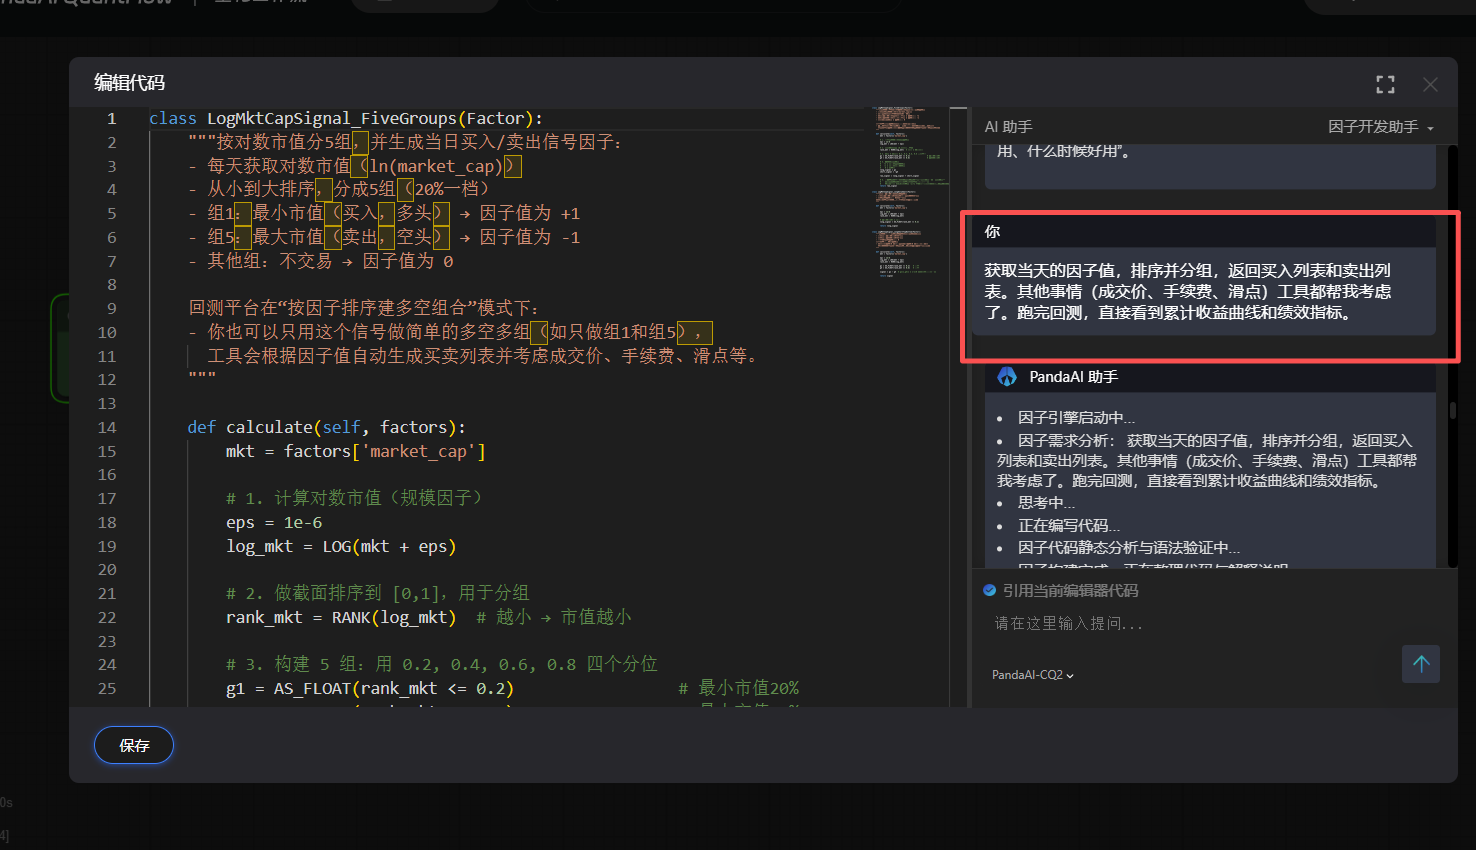Click the docstring line '按对数市值分5组'
Image resolution: width=1476 pixels, height=850 pixels.
405,143
